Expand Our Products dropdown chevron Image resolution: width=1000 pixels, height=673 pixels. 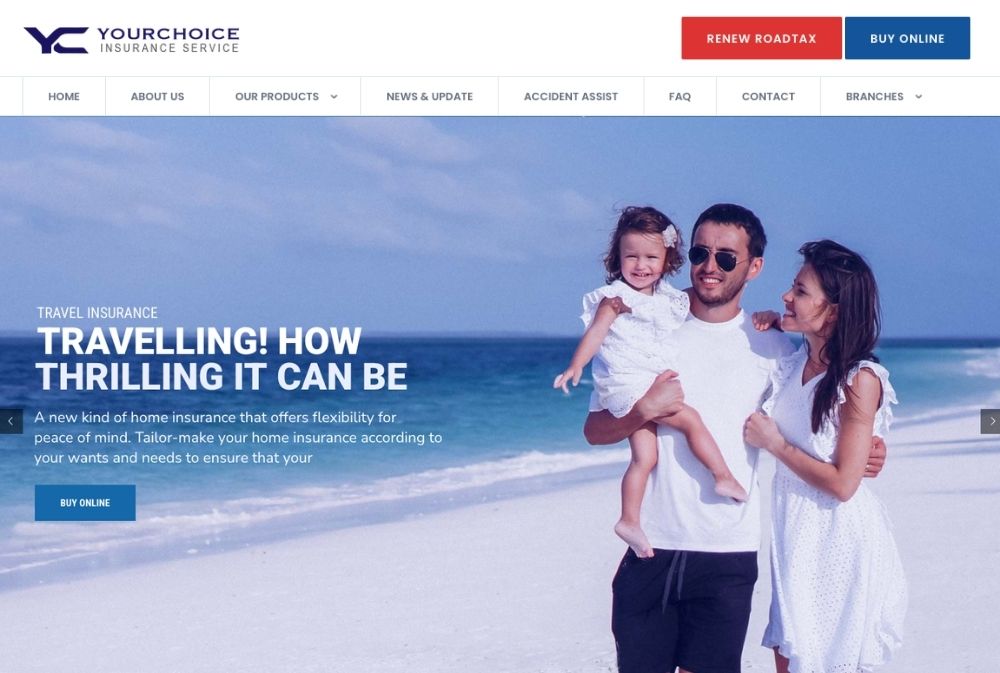(x=334, y=97)
